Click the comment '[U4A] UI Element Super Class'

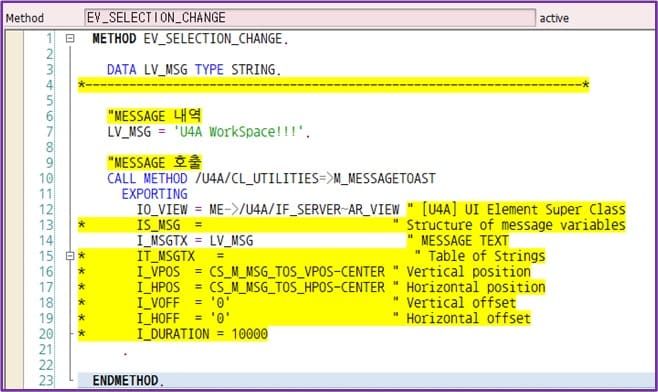pos(523,209)
